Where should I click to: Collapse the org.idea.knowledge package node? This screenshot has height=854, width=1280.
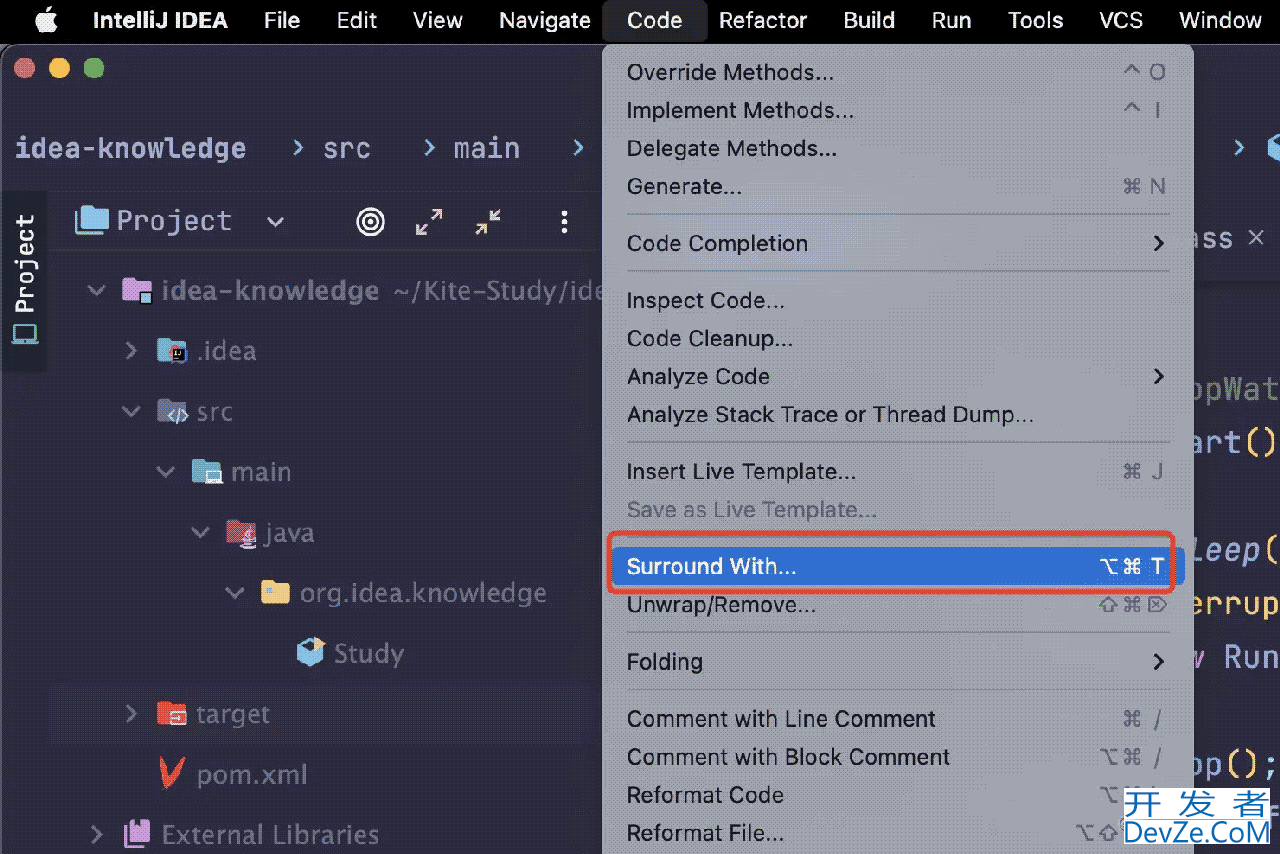tap(234, 593)
